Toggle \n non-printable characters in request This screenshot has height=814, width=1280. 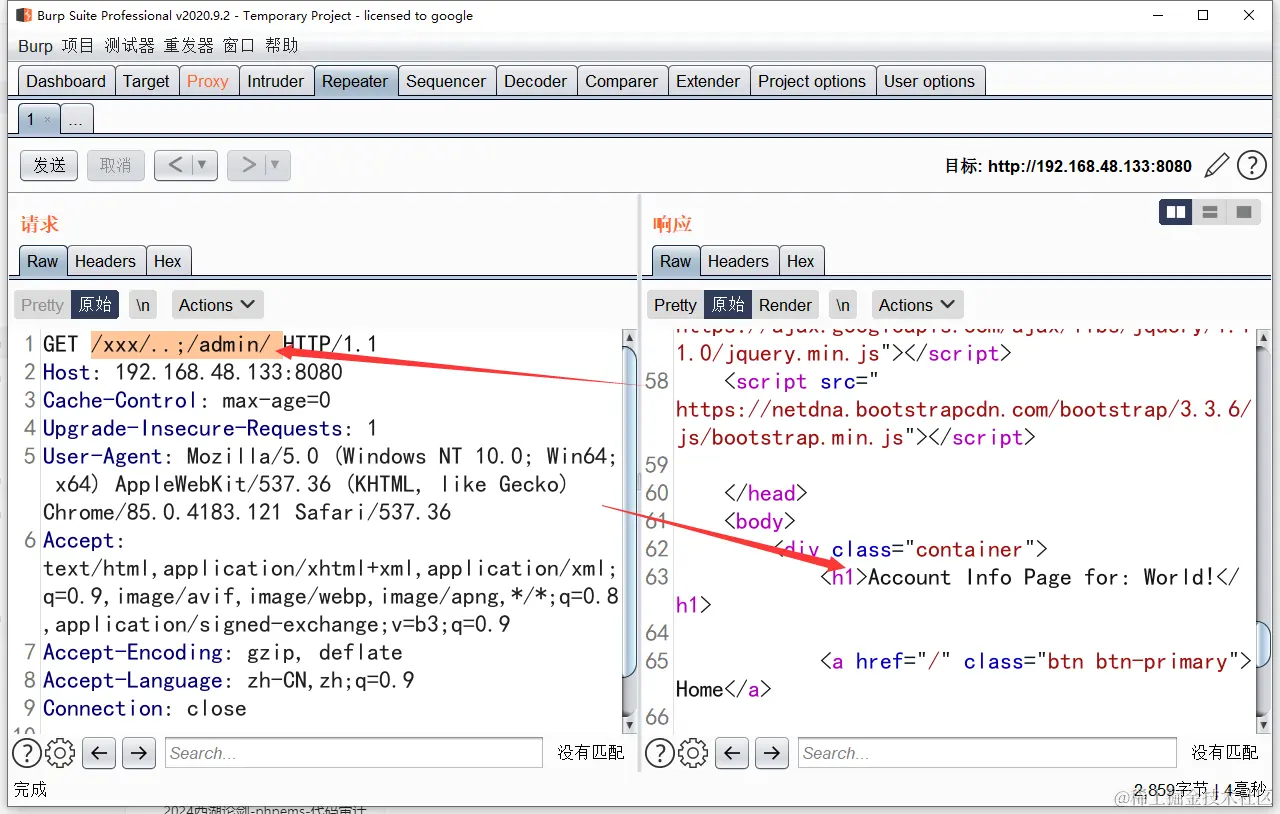[x=144, y=305]
